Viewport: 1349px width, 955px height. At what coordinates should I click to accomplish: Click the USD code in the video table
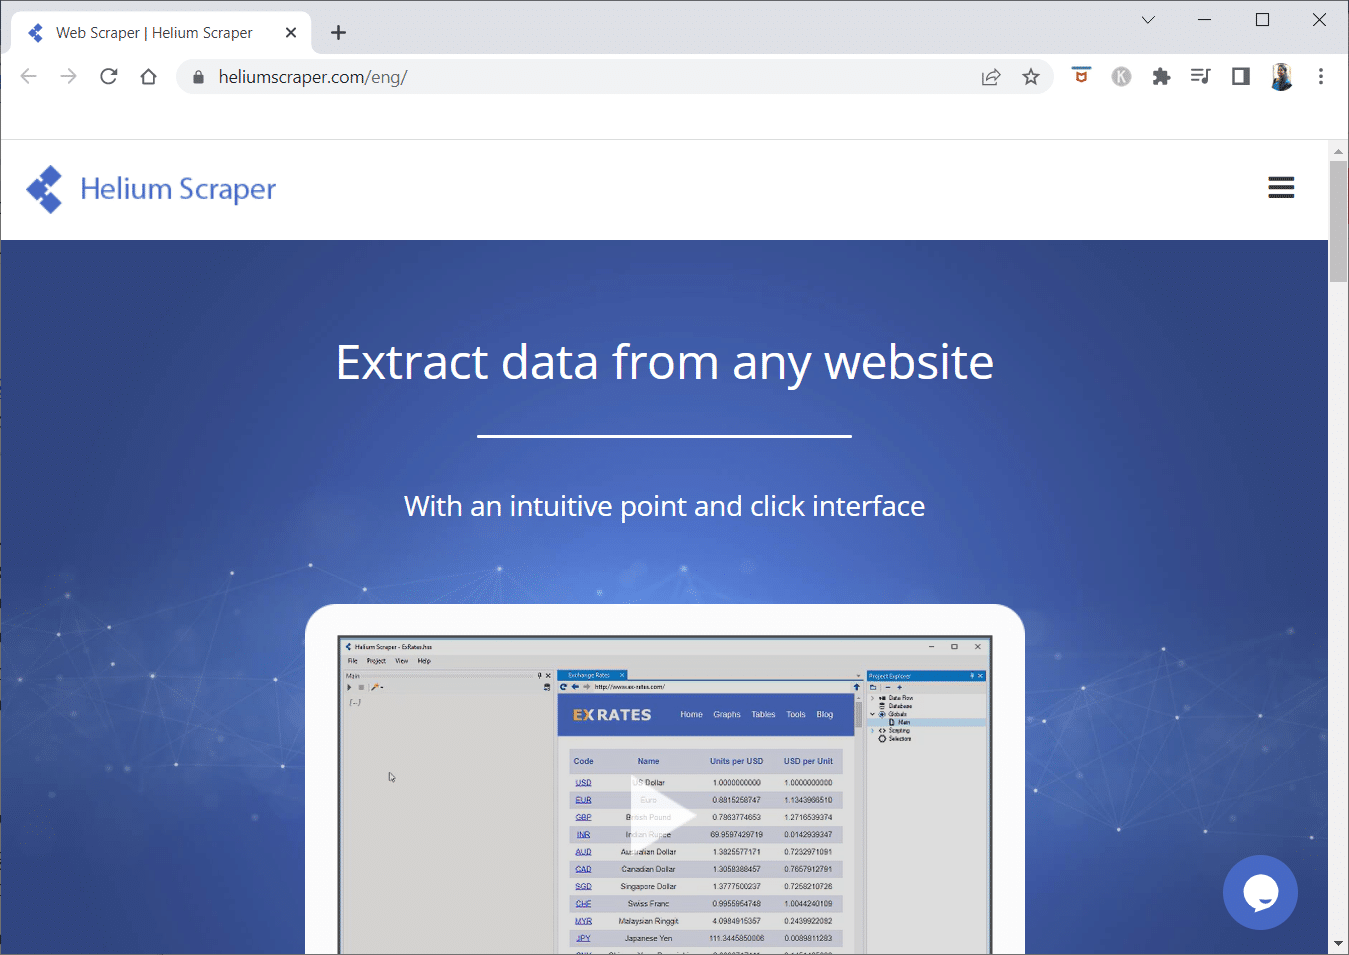click(583, 783)
